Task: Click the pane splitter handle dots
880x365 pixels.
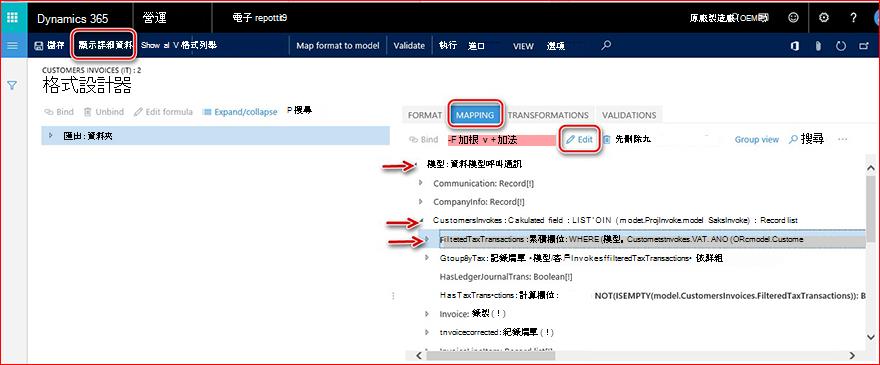Action: (393, 295)
